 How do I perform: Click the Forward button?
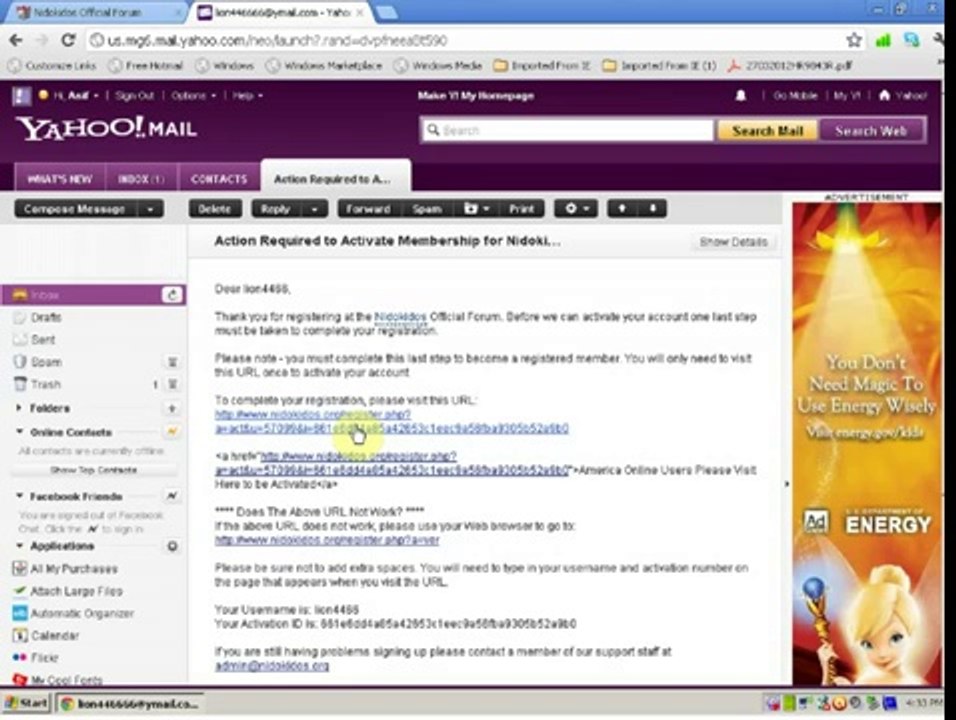[x=368, y=209]
